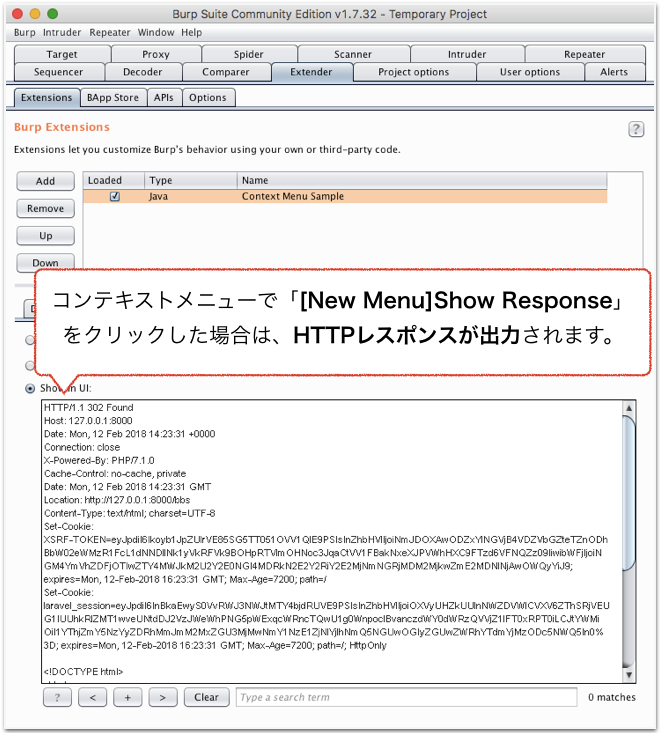Image resolution: width=660 pixels, height=733 pixels.
Task: Click the plus search options button
Action: (x=128, y=697)
